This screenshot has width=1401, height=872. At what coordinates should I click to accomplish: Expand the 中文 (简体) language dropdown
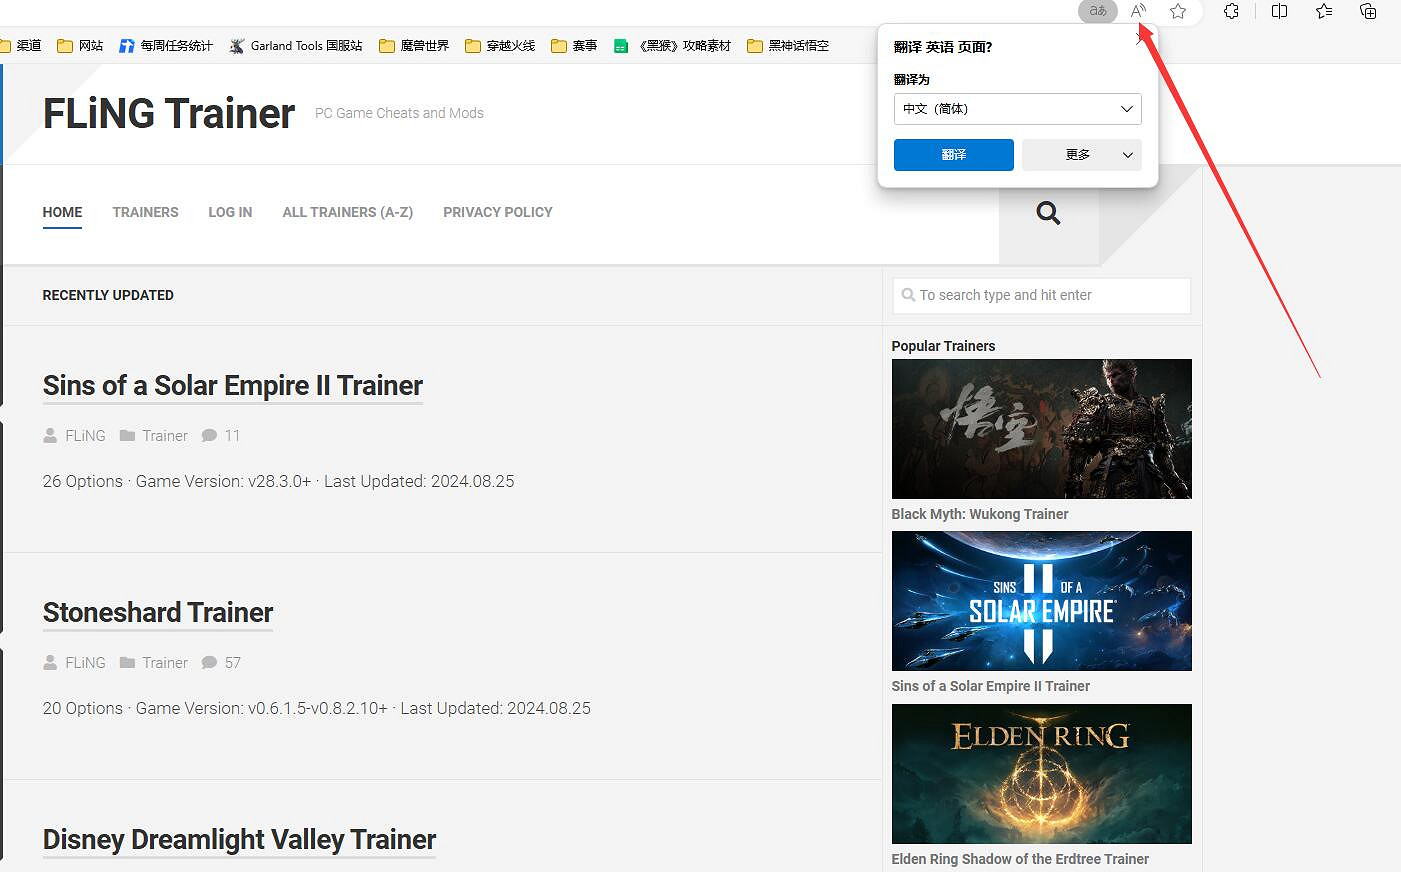tap(1017, 109)
